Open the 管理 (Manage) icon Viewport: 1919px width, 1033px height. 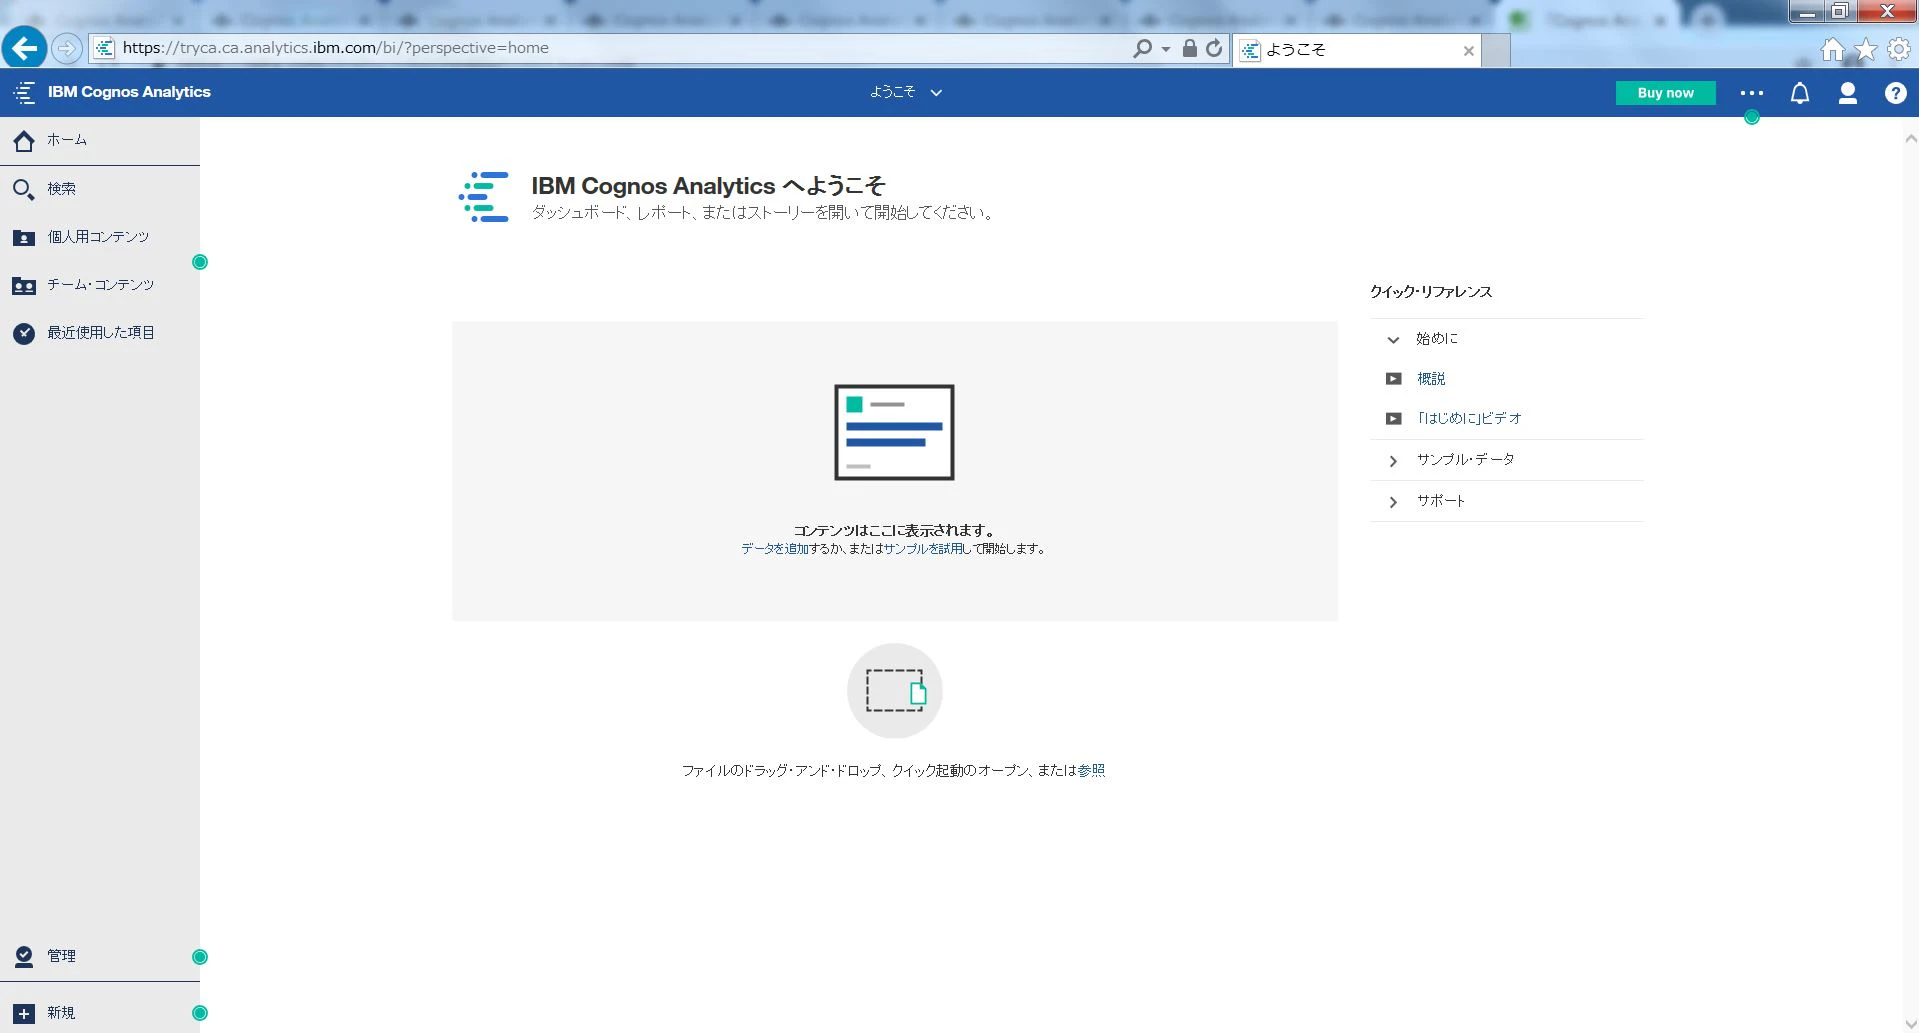click(24, 957)
